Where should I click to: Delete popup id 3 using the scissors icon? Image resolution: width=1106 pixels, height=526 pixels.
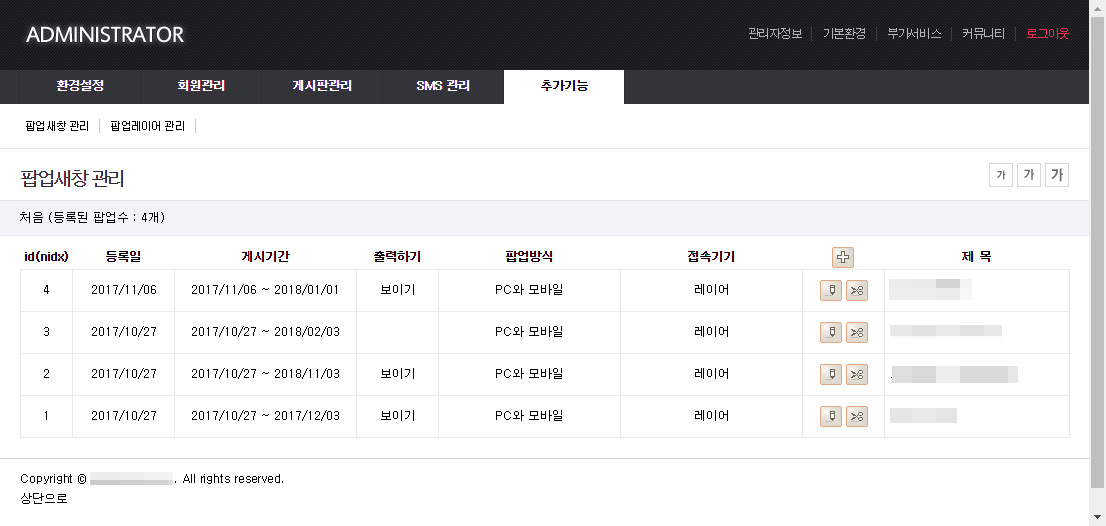click(857, 332)
